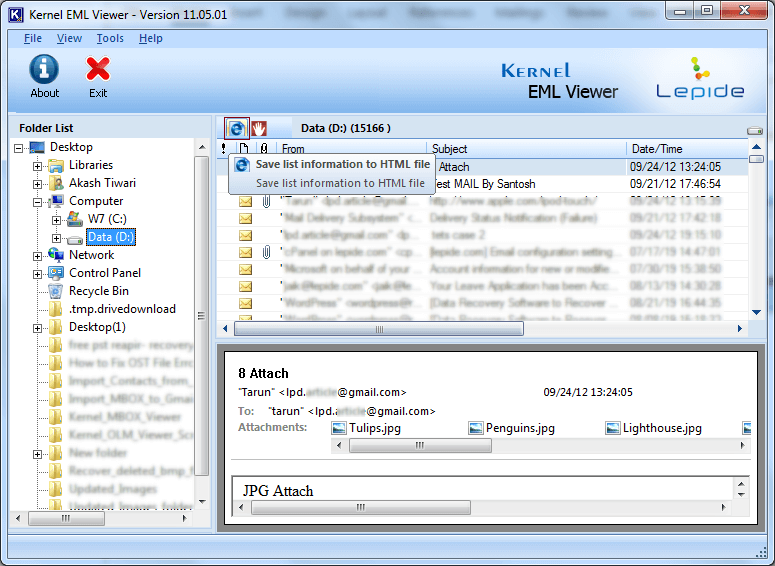Select Recycle Bin in folder list

point(98,291)
